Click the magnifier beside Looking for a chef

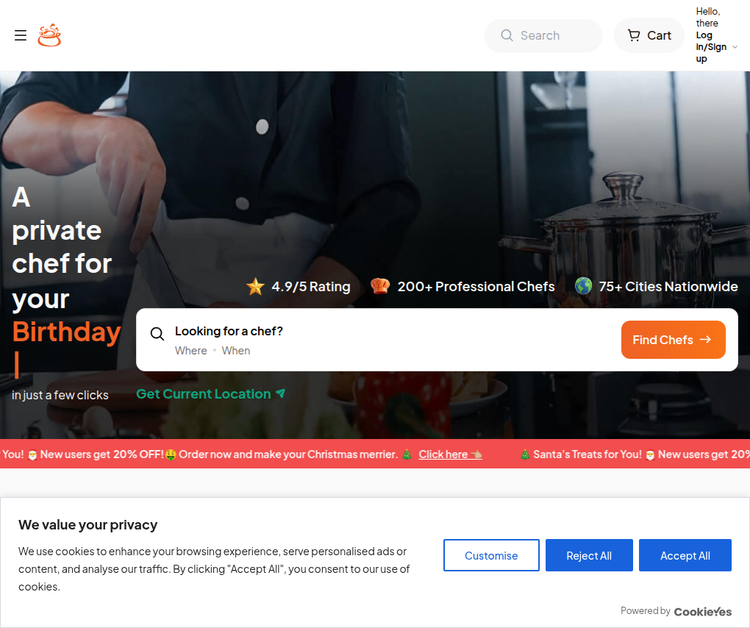click(x=157, y=334)
